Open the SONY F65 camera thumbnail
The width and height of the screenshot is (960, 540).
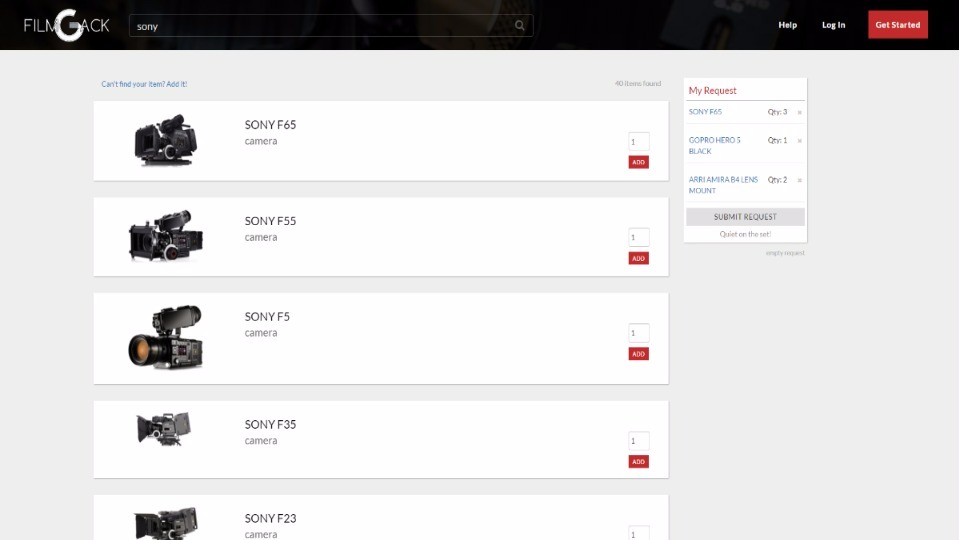(165, 140)
